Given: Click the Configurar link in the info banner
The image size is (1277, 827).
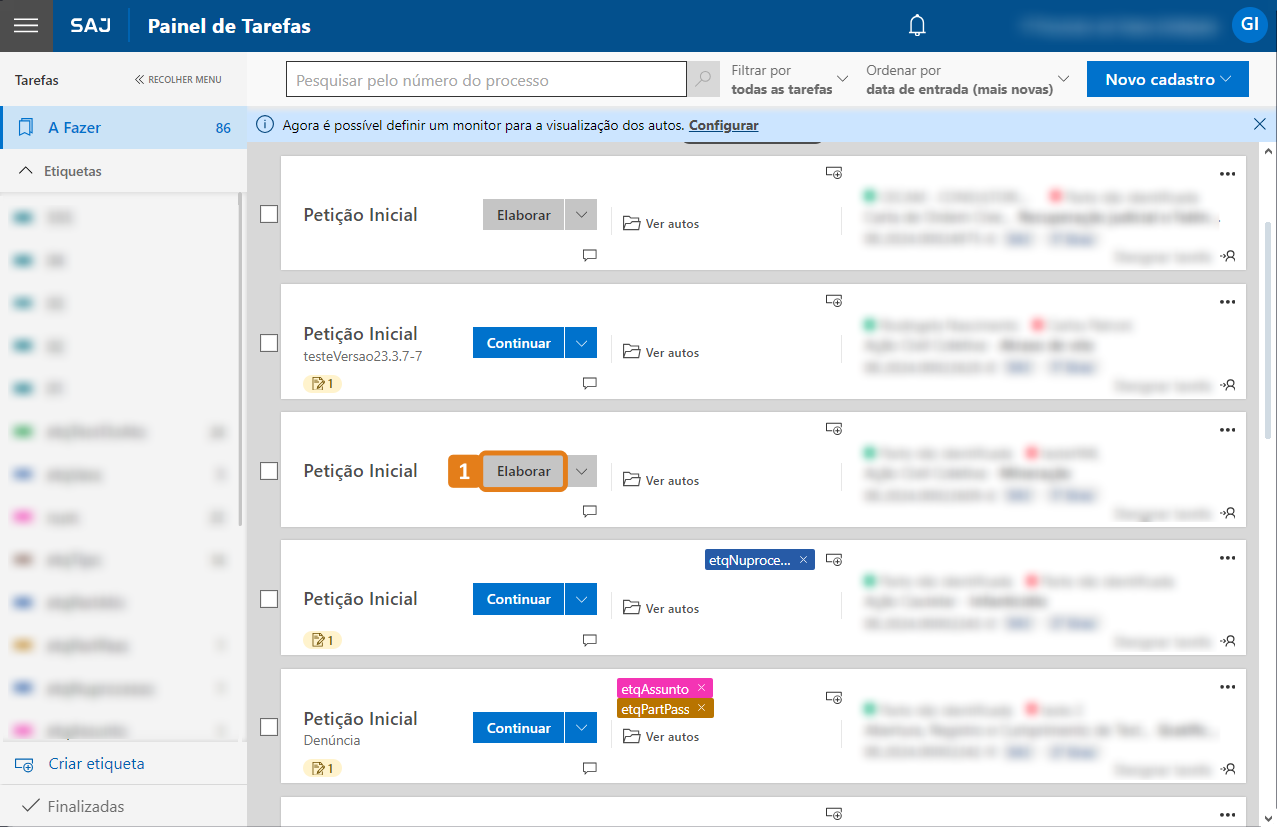Looking at the screenshot, I should 723,125.
